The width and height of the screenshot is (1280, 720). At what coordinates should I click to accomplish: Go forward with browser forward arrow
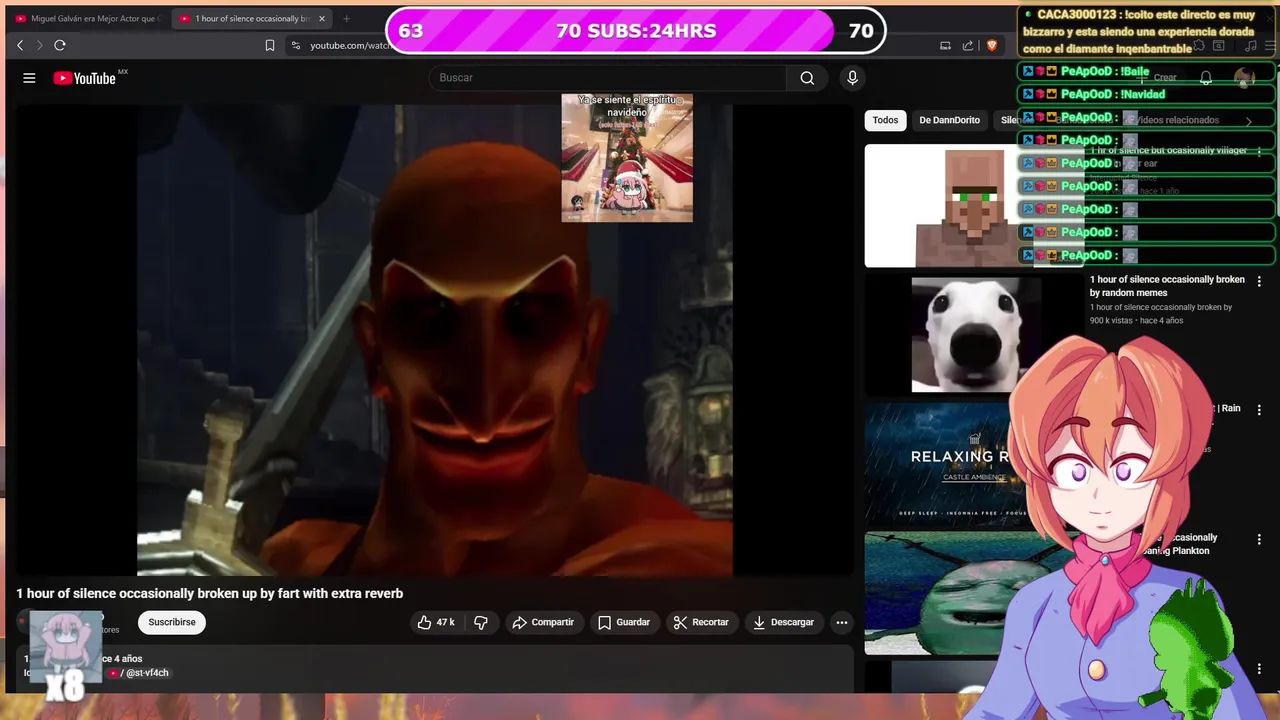pos(40,45)
